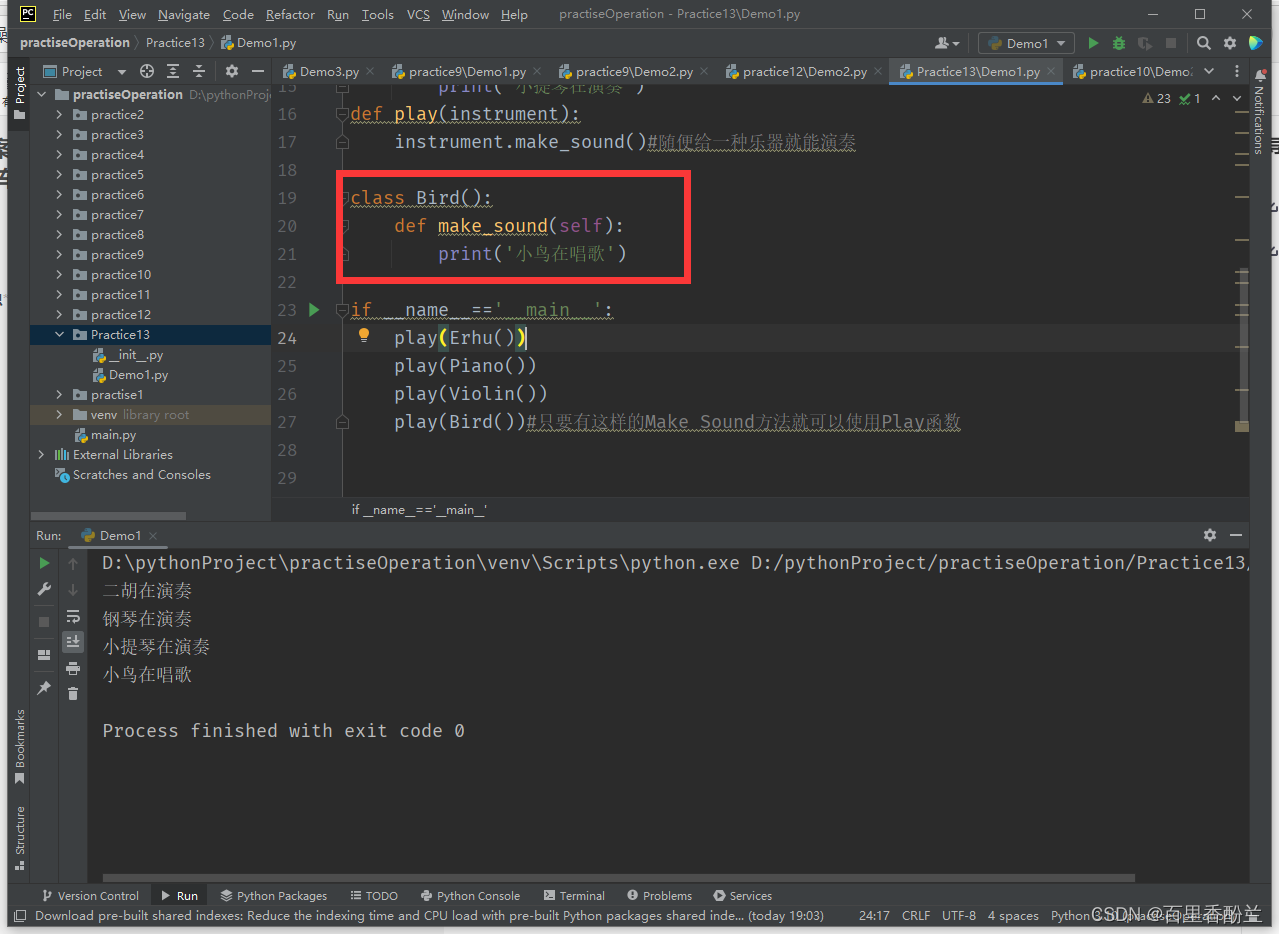The width and height of the screenshot is (1279, 934).
Task: Pin the Run tab
Action: (44, 688)
